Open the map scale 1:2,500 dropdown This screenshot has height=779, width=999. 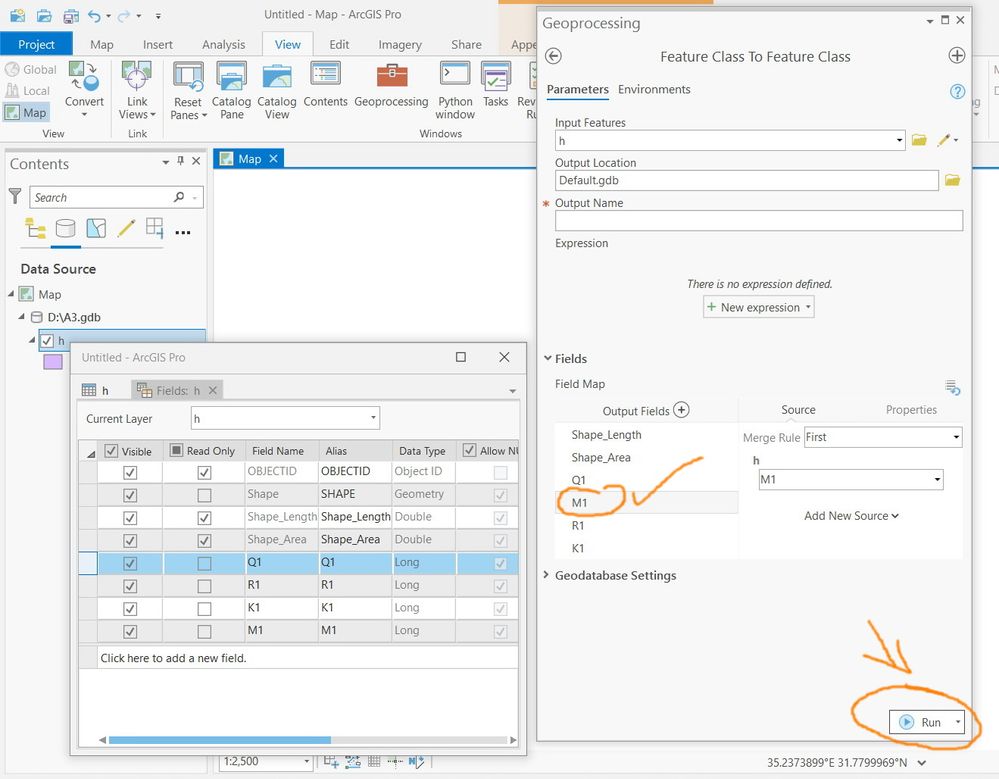[306, 761]
